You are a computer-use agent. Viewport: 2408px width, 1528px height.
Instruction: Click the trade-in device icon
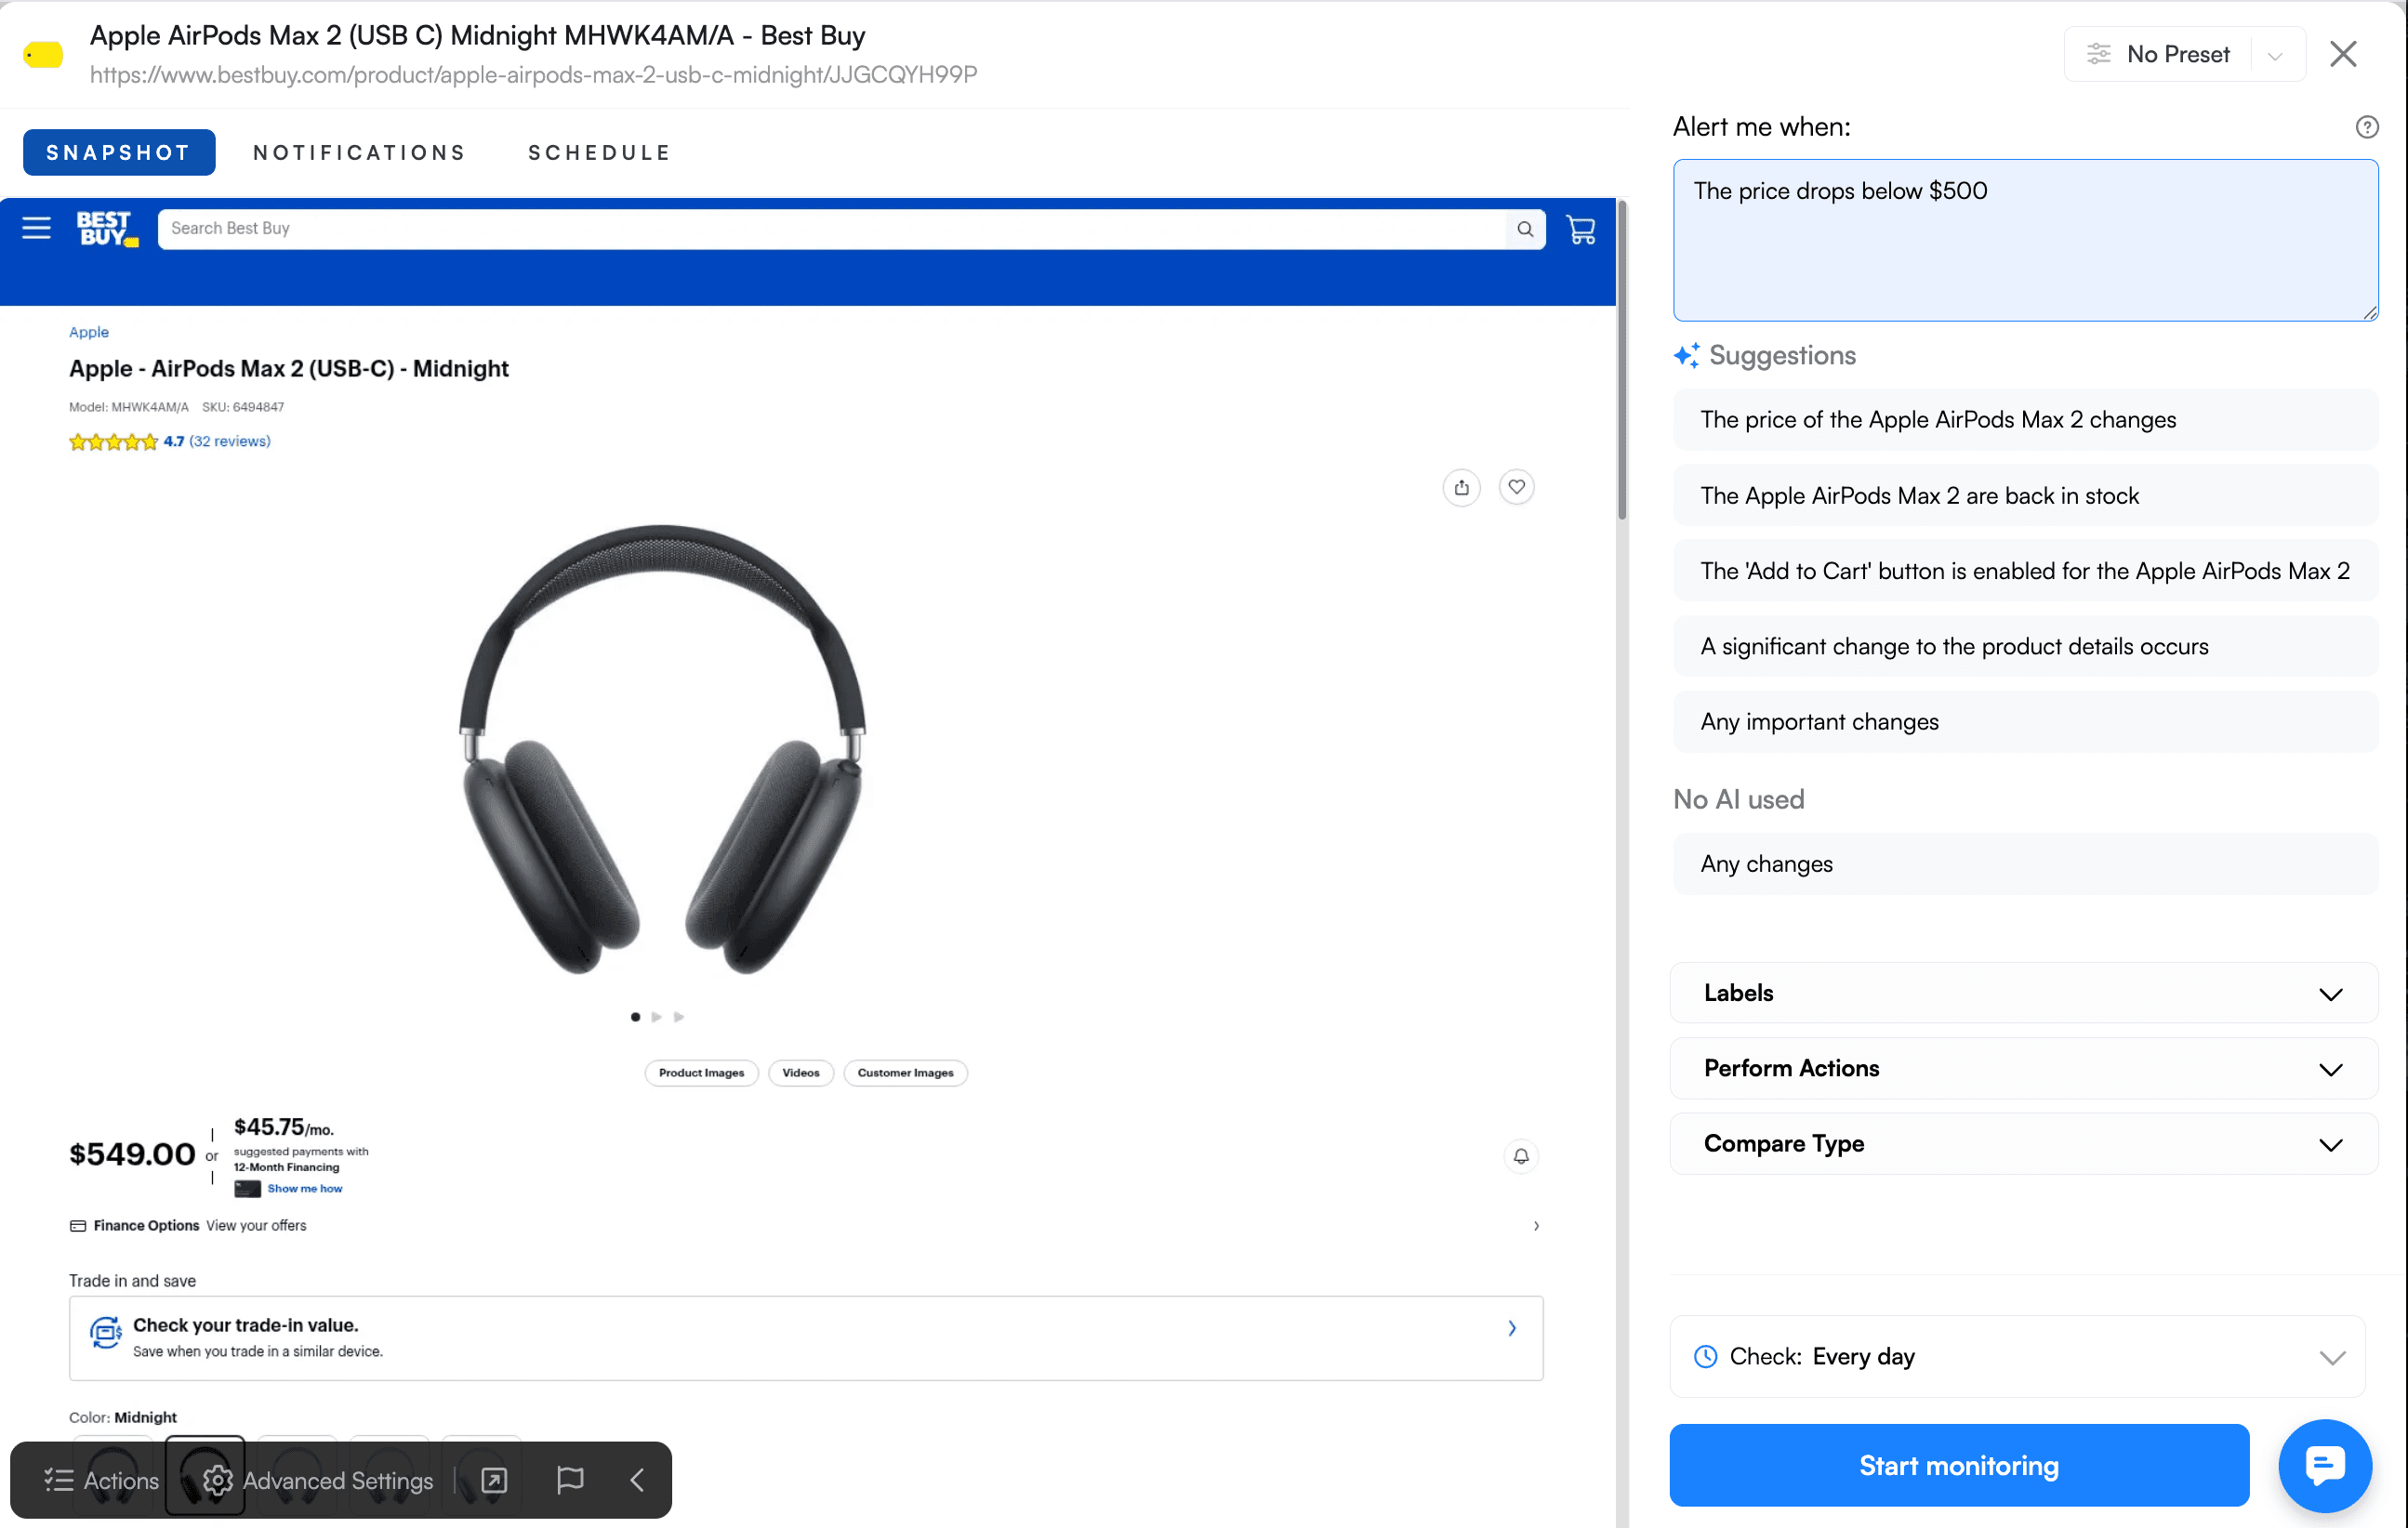[105, 1332]
